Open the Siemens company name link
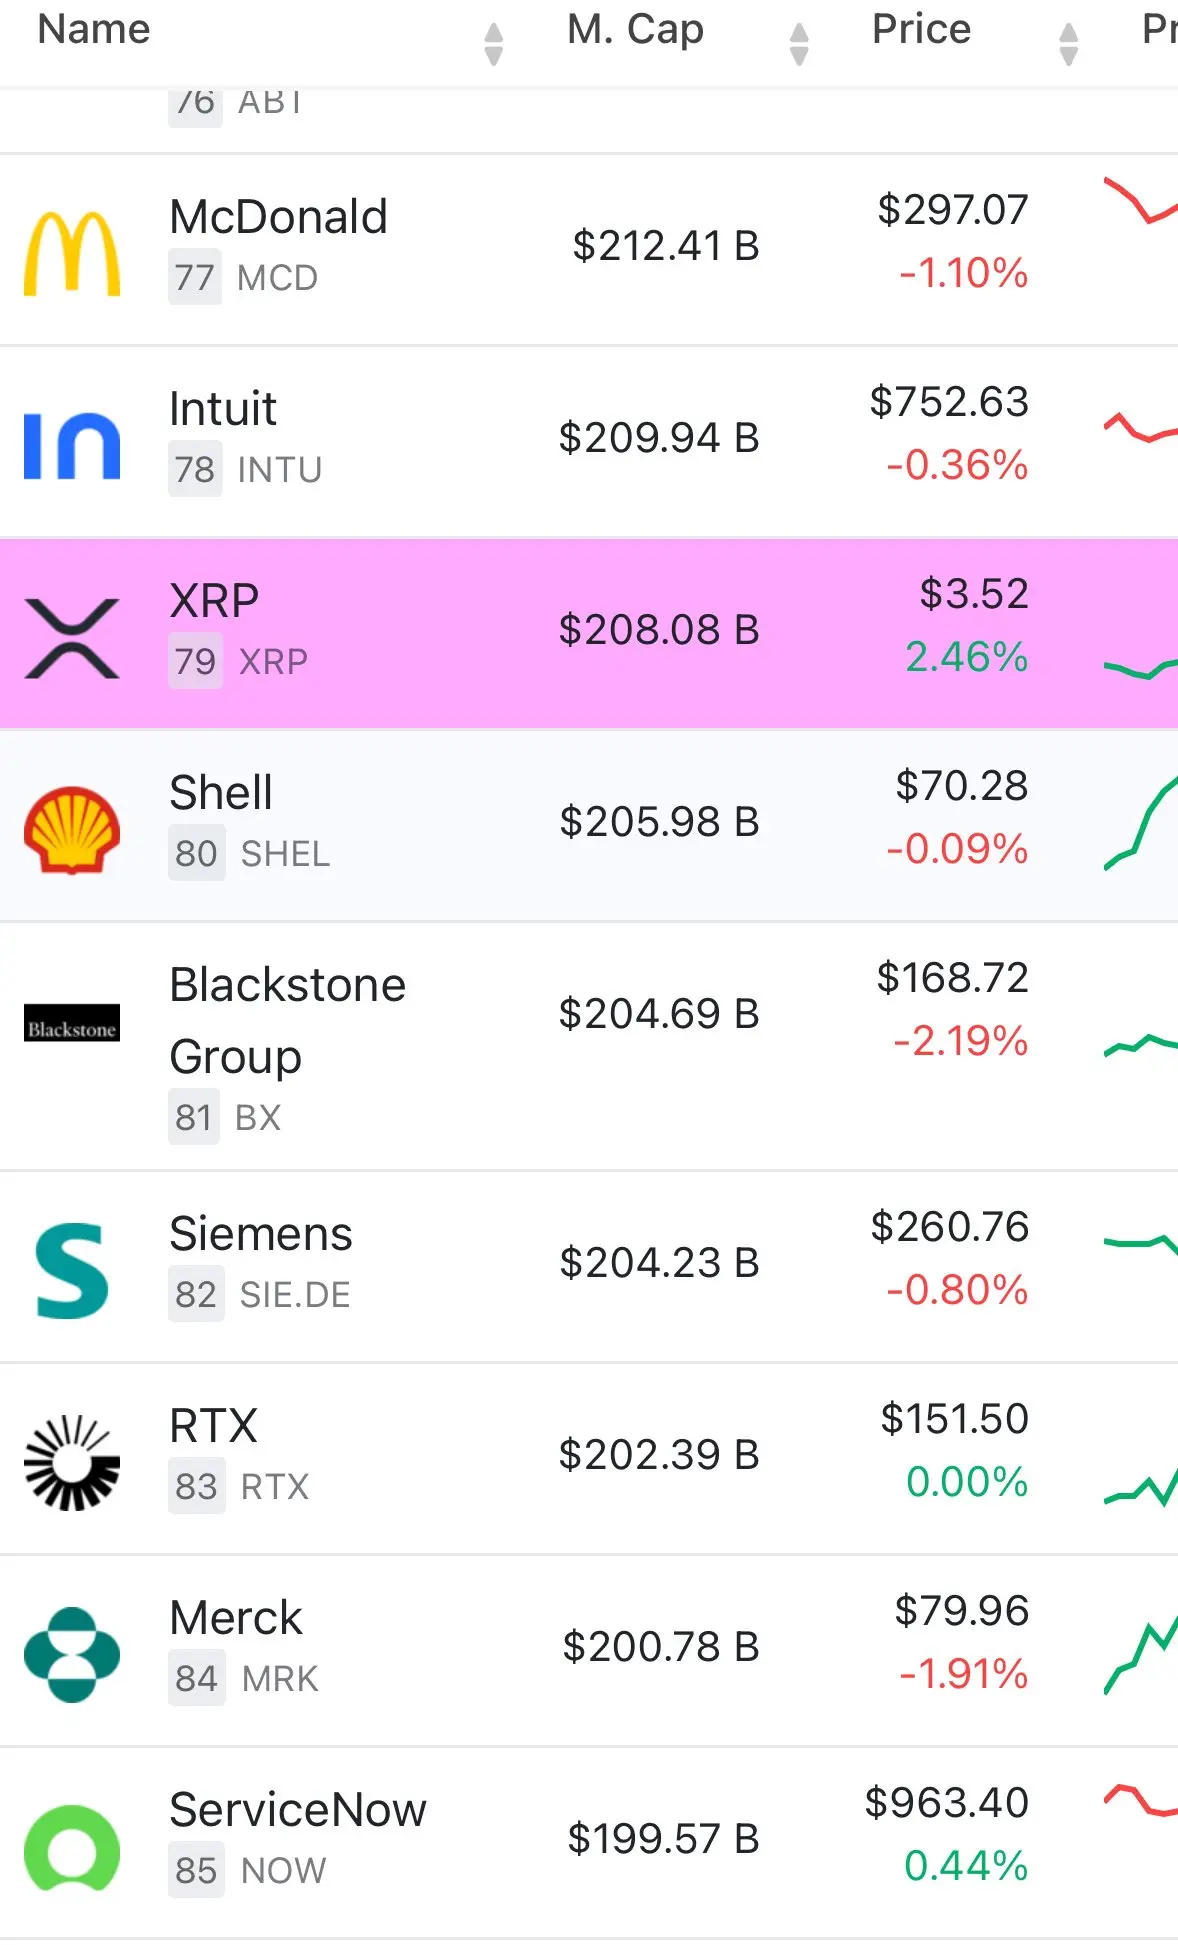Image resolution: width=1178 pixels, height=1945 pixels. coord(261,1234)
